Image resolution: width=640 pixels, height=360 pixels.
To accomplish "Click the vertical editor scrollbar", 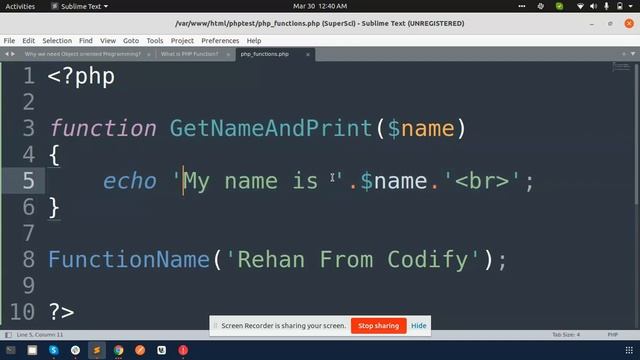I will [637, 135].
